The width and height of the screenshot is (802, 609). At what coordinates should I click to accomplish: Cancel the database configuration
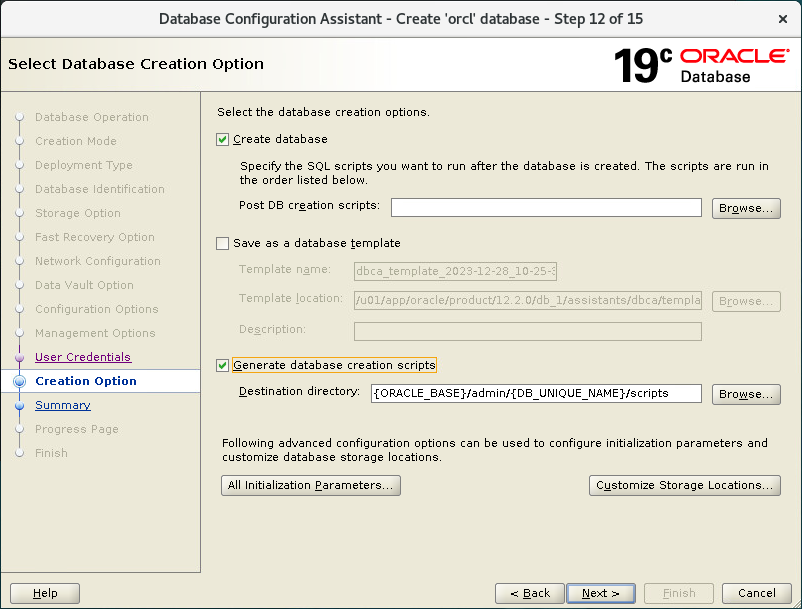[756, 593]
